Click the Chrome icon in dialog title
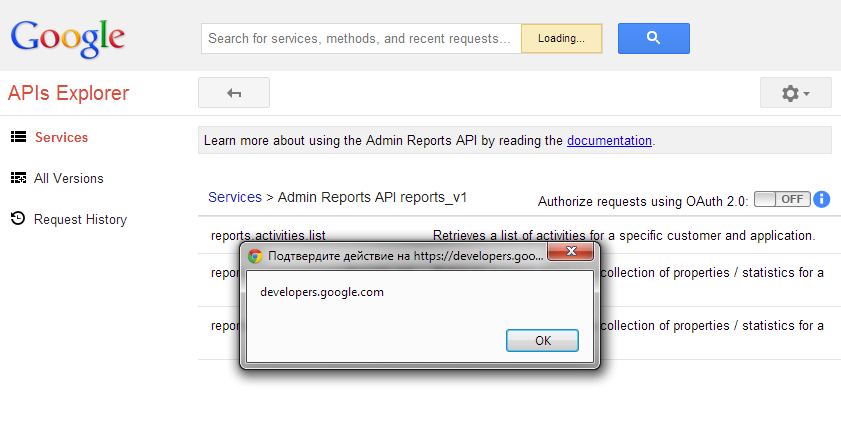 [x=255, y=256]
